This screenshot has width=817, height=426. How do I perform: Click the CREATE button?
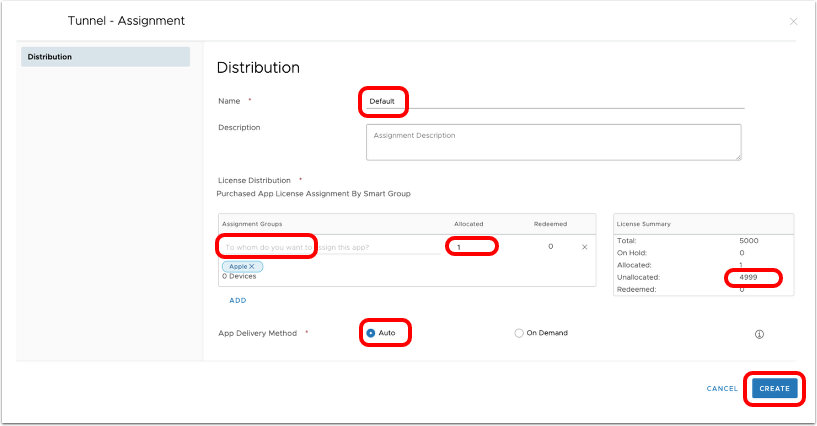pos(774,388)
